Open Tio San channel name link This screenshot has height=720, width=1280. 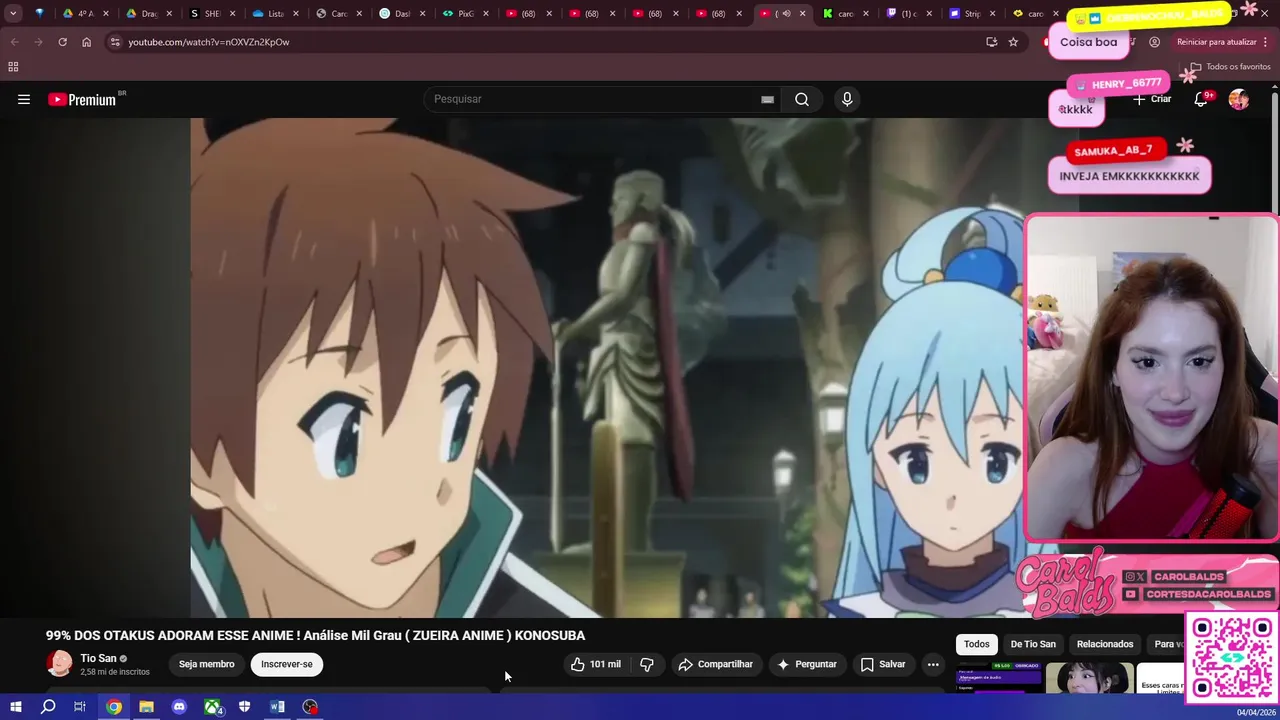(98, 658)
